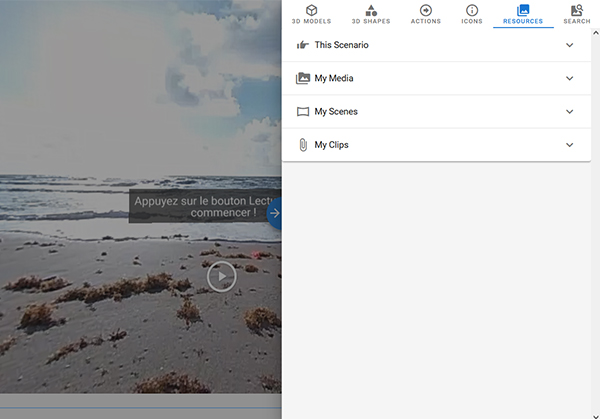
Task: Expand This Scenario with its chevron
Action: point(570,45)
